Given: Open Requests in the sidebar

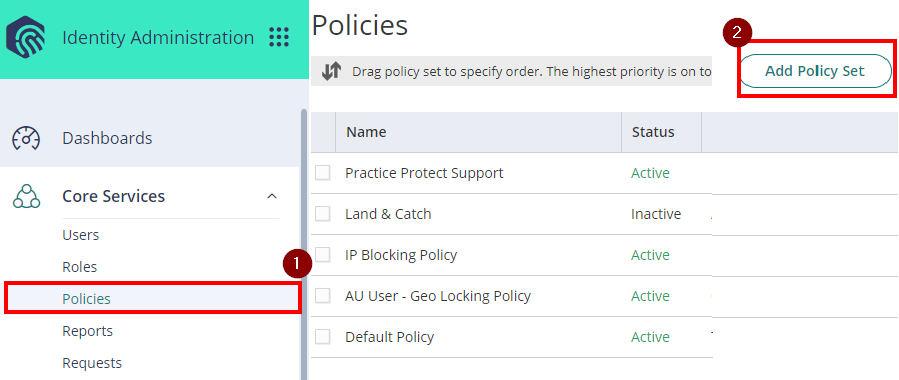Looking at the screenshot, I should [x=92, y=363].
